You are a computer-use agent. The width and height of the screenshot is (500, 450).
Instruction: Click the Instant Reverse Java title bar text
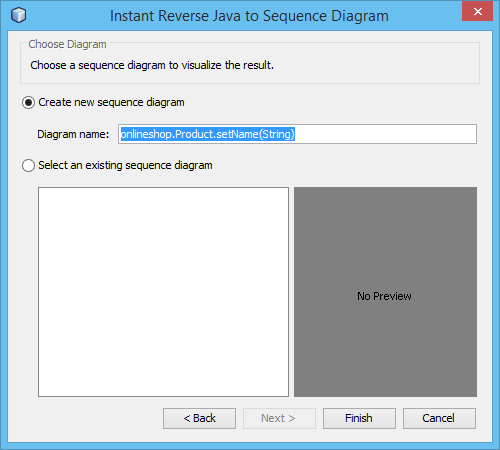[249, 16]
